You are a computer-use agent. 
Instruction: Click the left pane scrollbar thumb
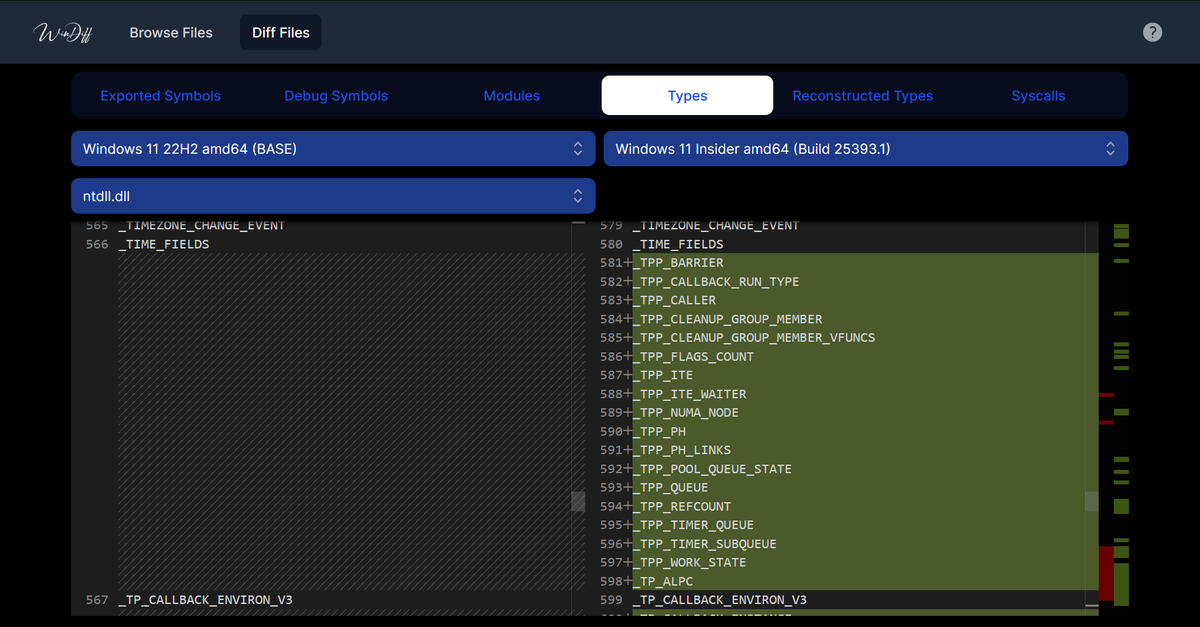(578, 501)
